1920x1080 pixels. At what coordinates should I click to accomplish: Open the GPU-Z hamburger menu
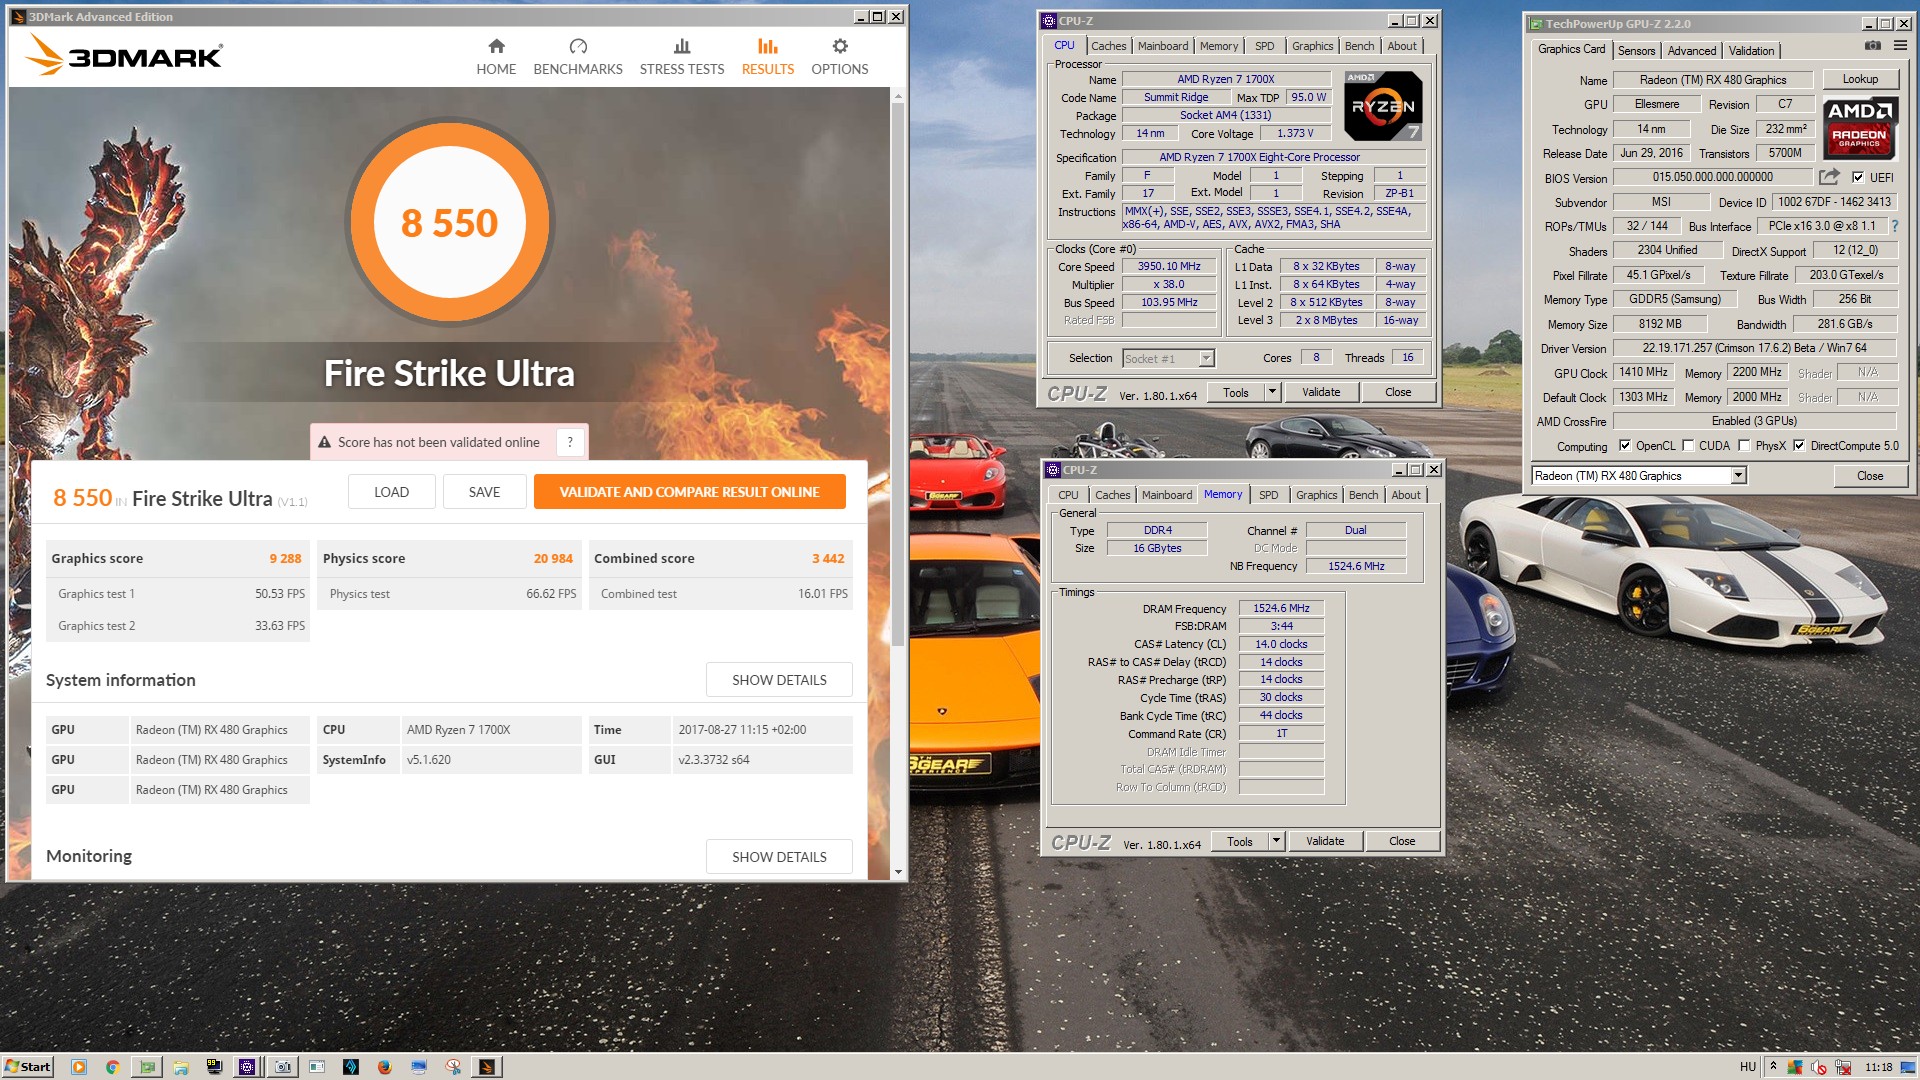click(1900, 46)
